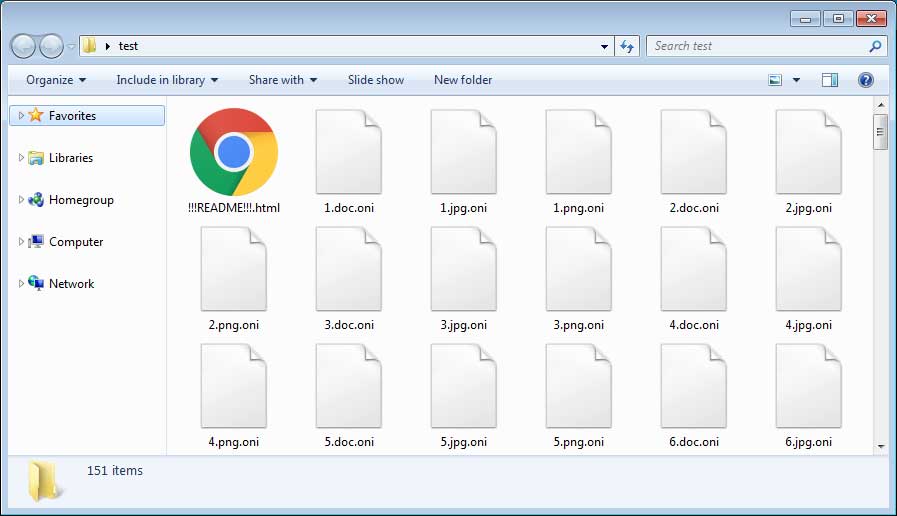Select the 3.doc.oni file icon
The height and width of the screenshot is (516, 897).
(349, 269)
